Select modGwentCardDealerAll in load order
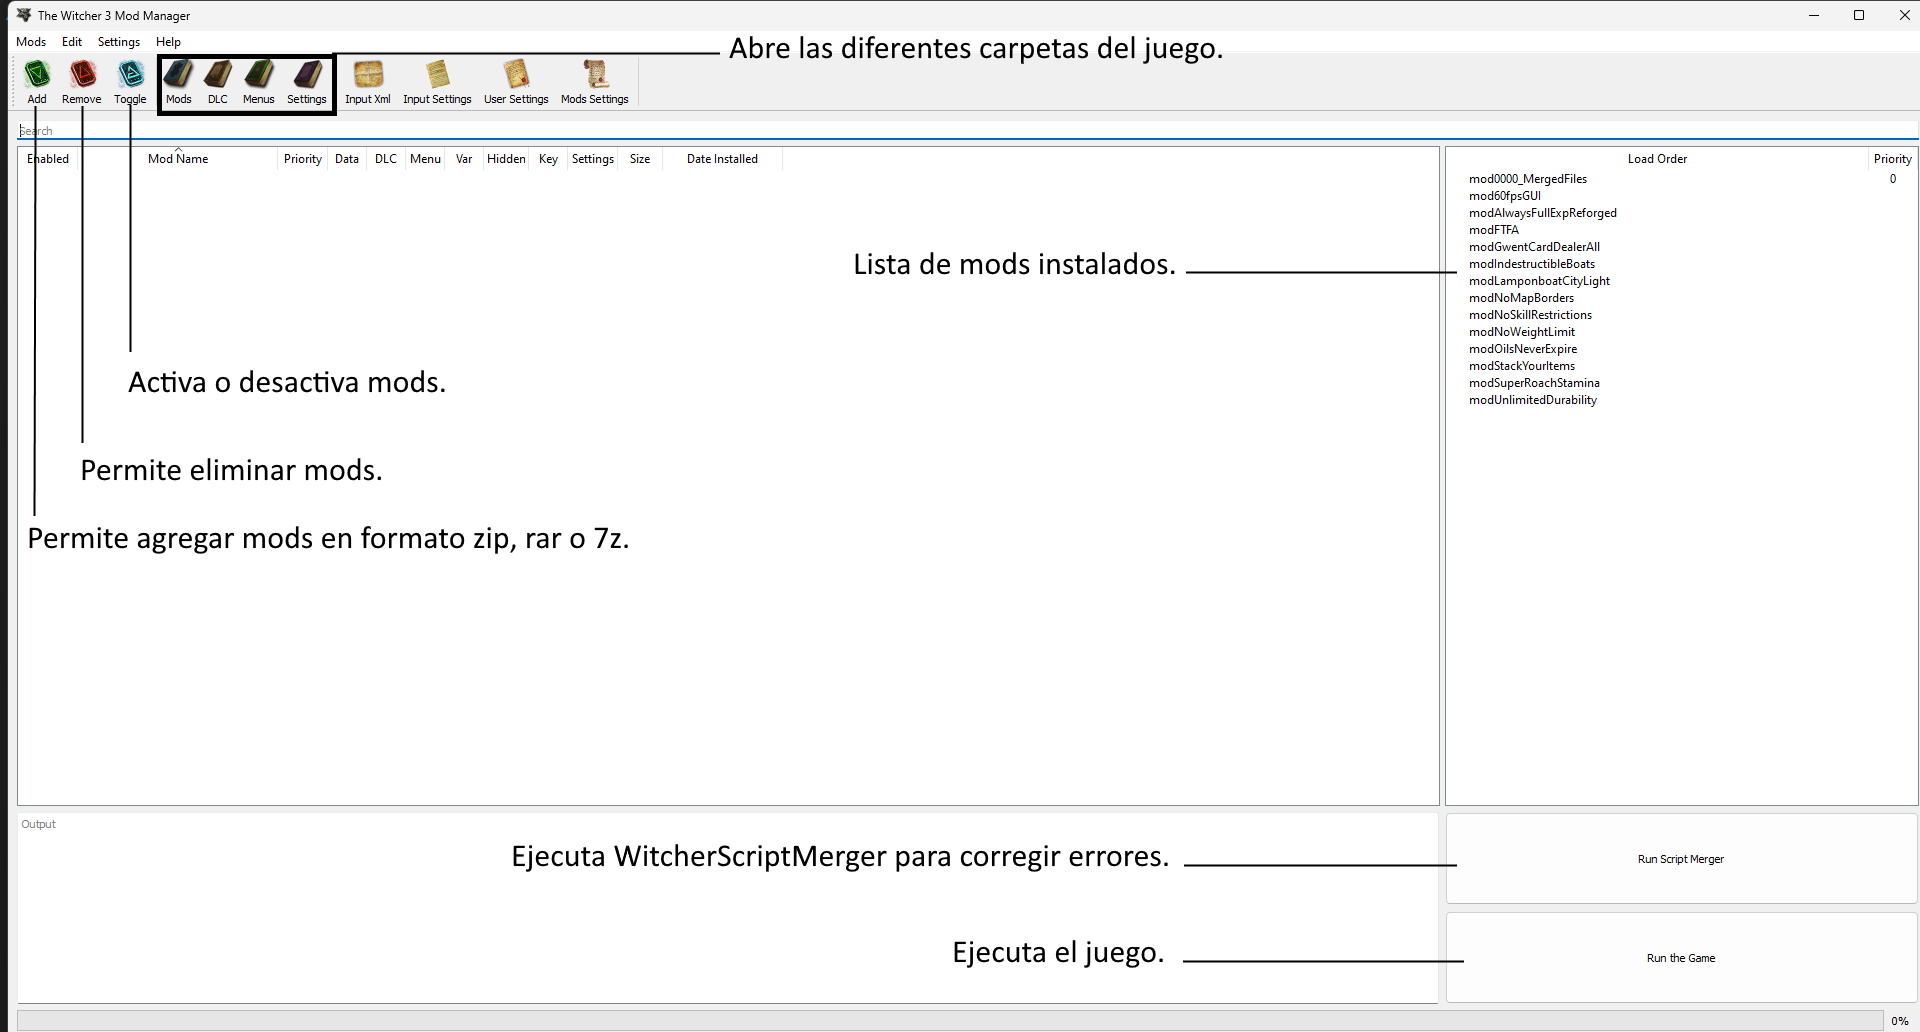Viewport: 1920px width, 1032px height. (1534, 247)
